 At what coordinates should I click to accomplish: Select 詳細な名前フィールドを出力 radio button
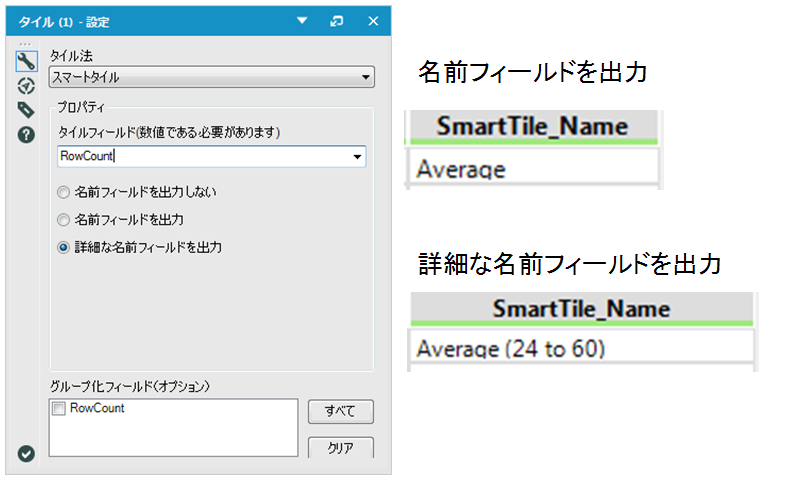[64, 246]
